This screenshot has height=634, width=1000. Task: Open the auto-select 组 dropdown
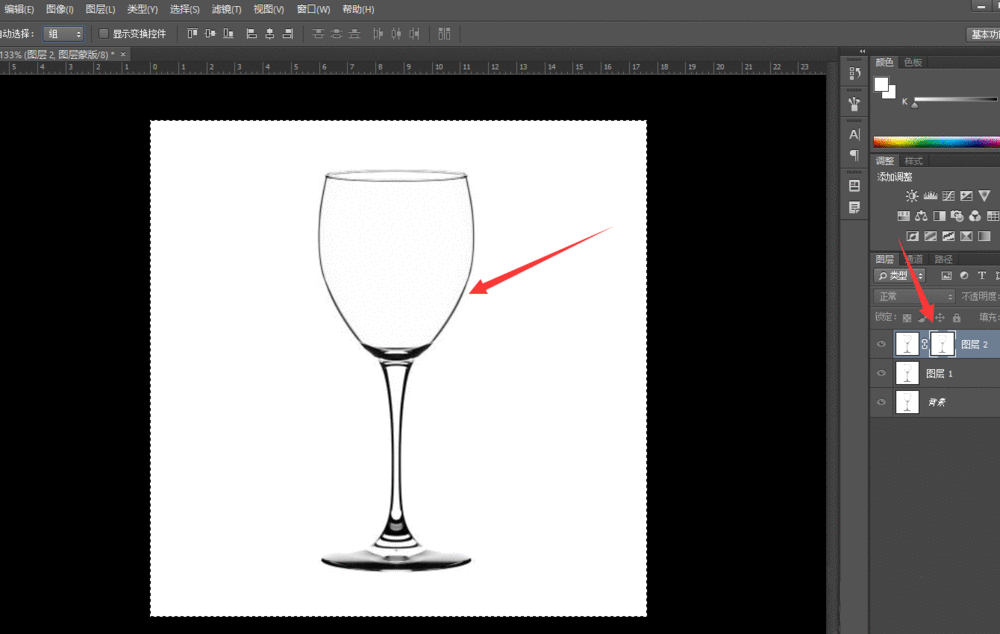click(x=64, y=34)
